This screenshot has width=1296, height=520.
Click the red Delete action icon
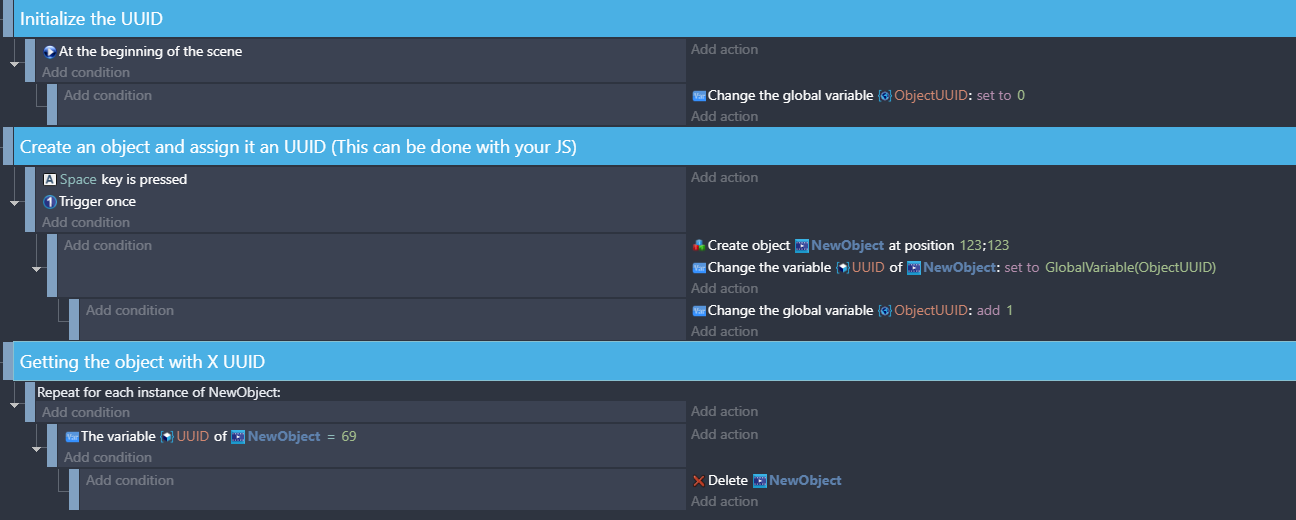click(x=698, y=480)
